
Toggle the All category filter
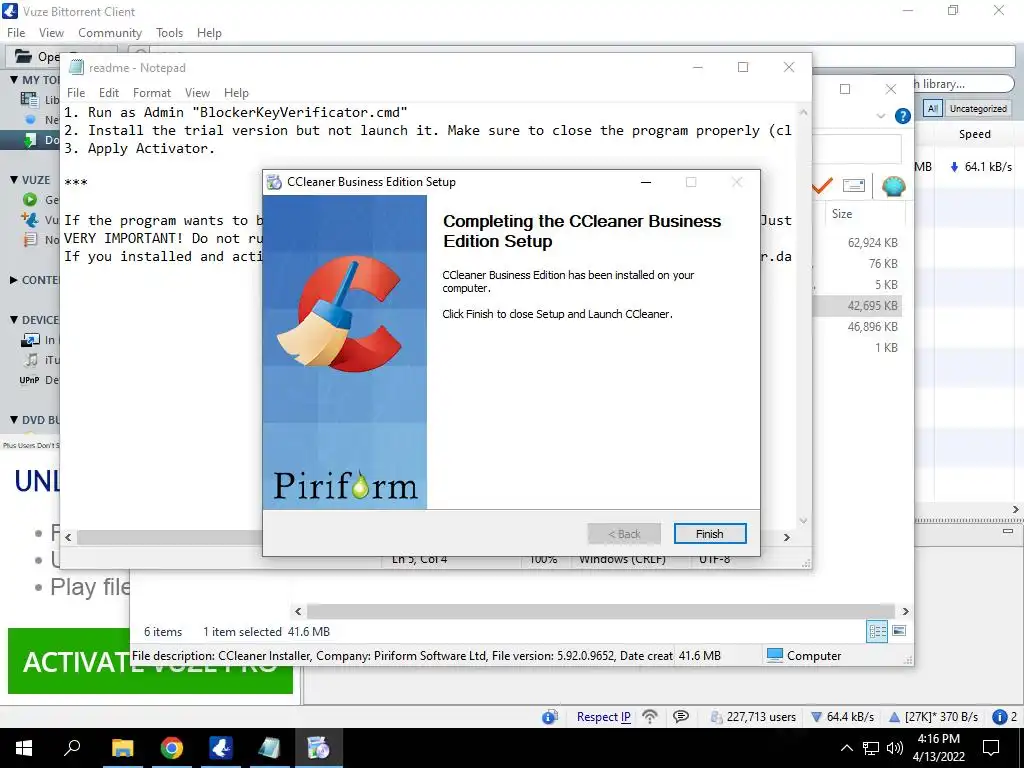click(933, 108)
